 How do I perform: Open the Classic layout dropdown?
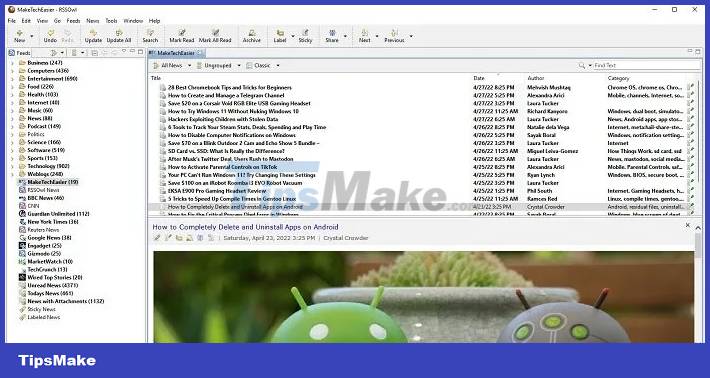coord(278,66)
